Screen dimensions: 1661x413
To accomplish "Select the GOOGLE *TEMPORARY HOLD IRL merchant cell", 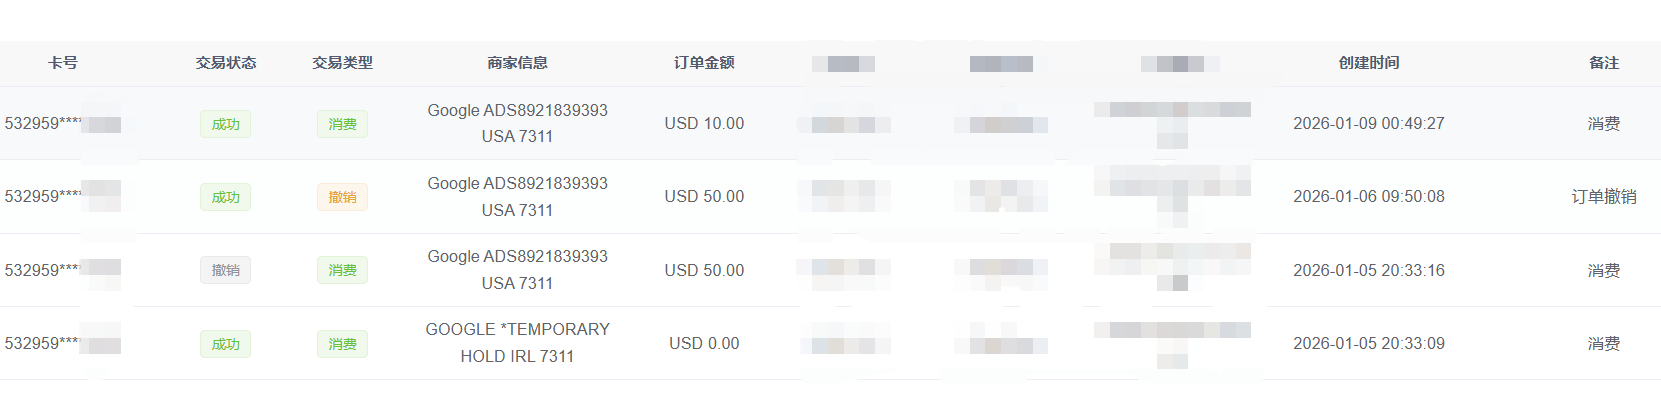I will 517,343.
